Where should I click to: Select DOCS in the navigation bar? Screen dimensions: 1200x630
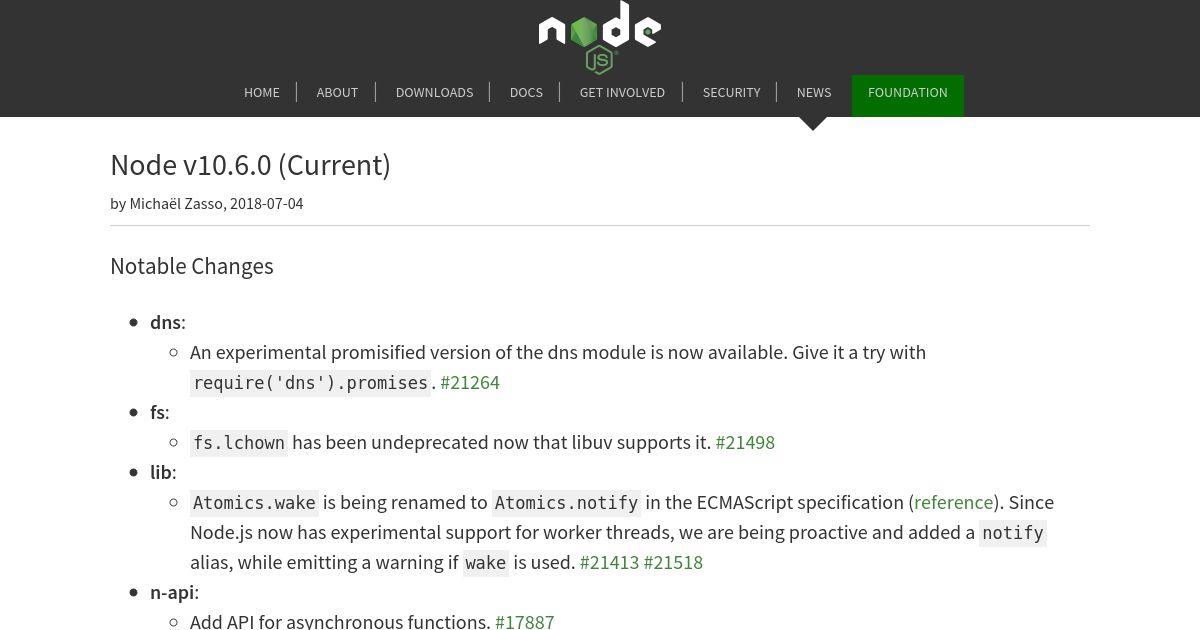click(526, 92)
